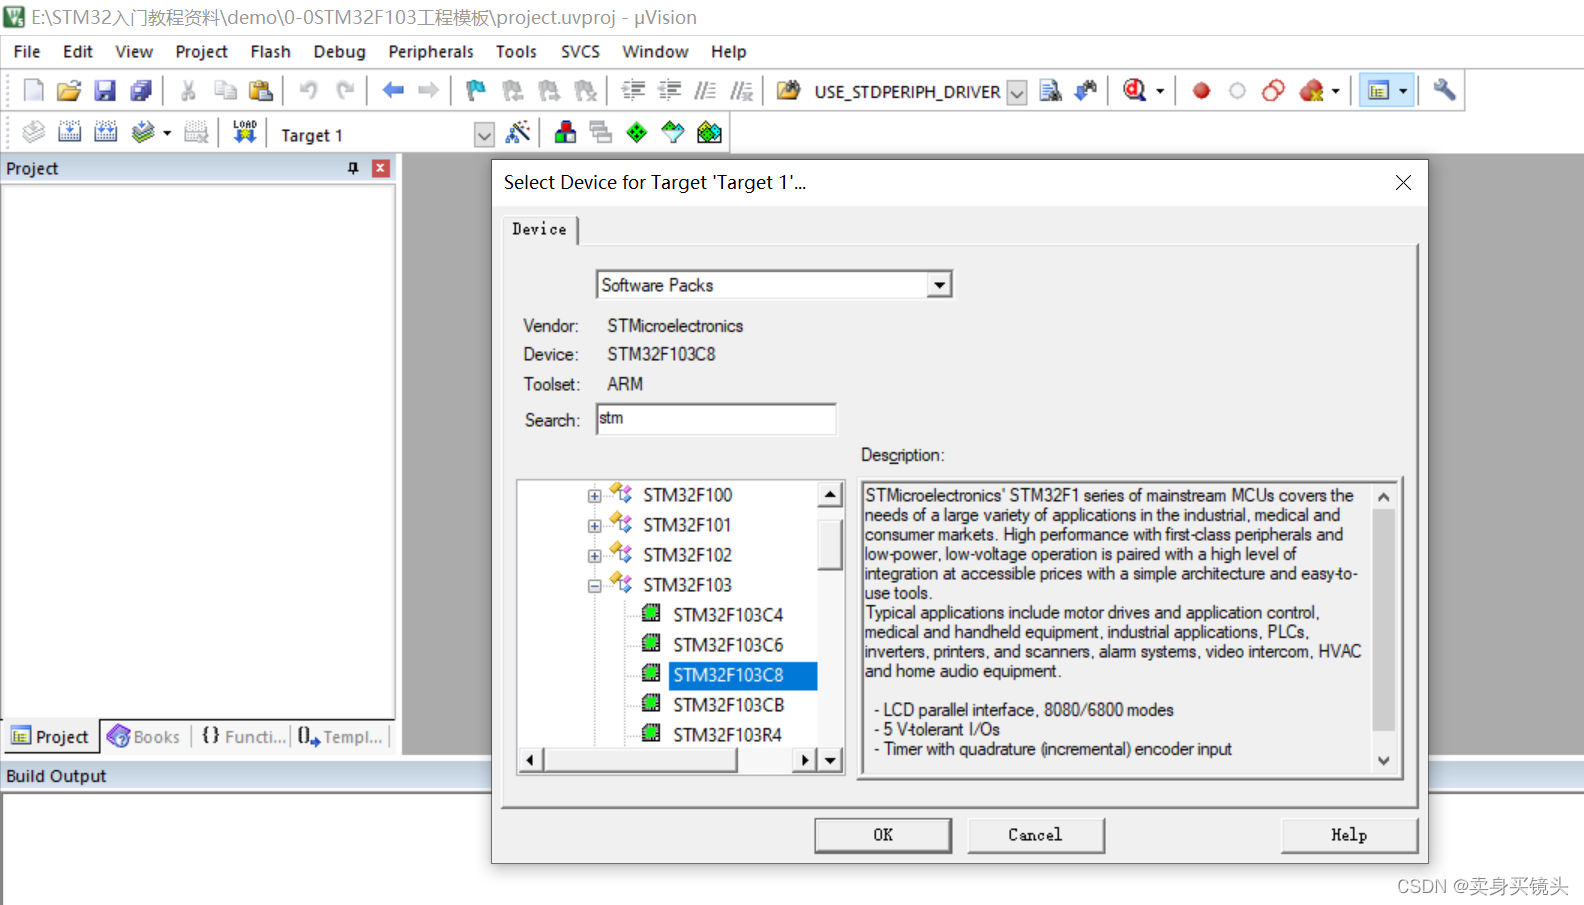Open the Software Packs dropdown
1584x905 pixels.
pos(938,286)
